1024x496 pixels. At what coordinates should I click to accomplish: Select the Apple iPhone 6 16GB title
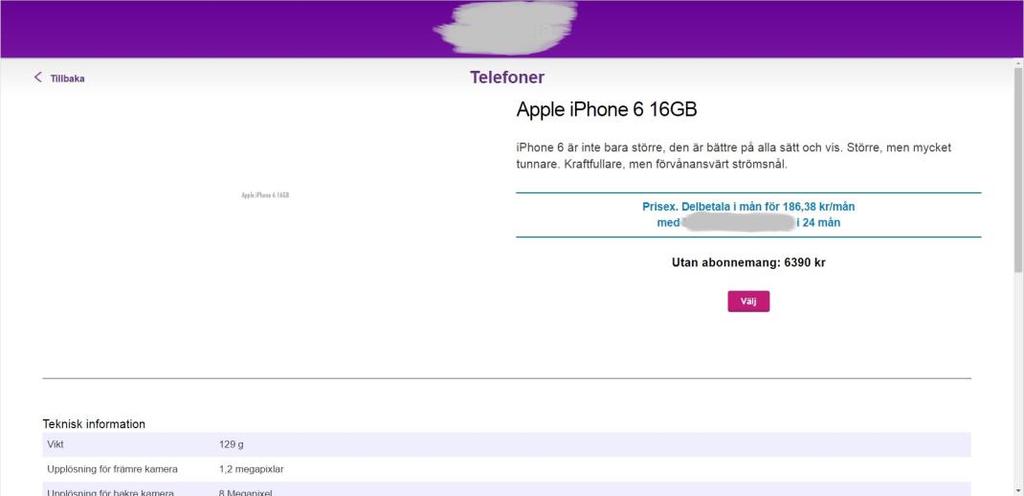point(607,110)
